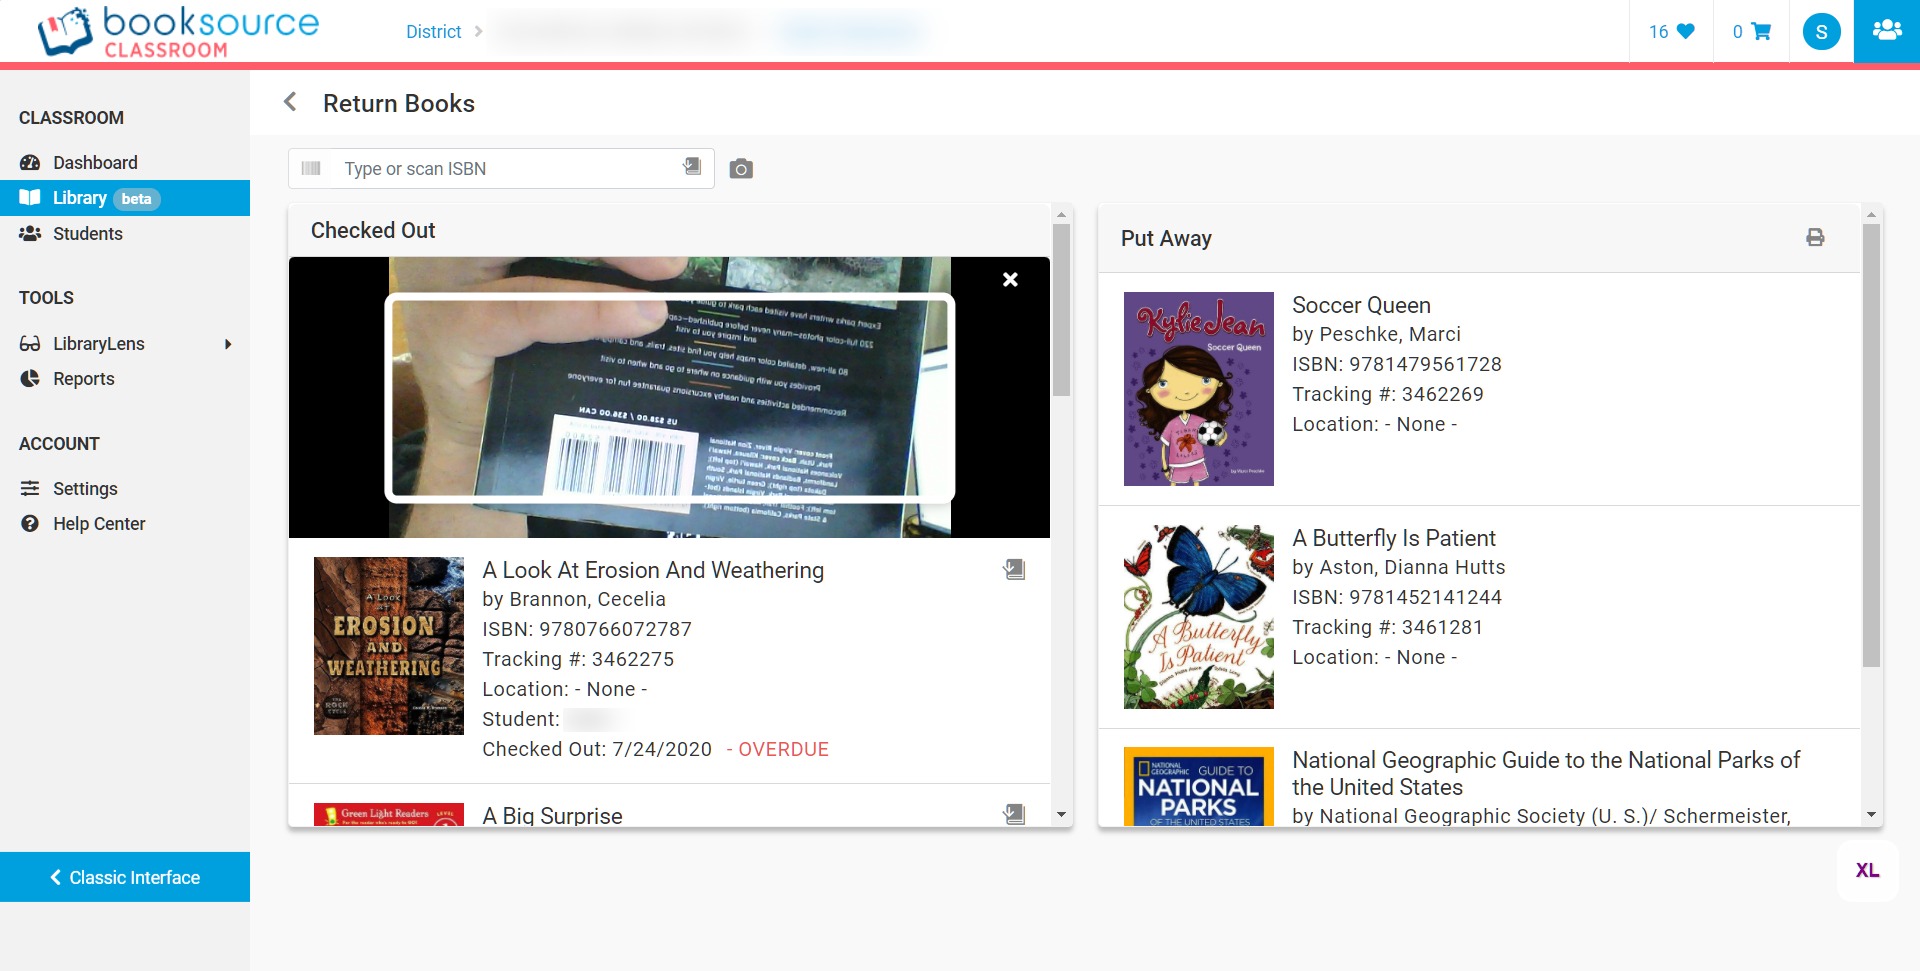This screenshot has width=1920, height=971.
Task: Open A Butterfly Is Patient cover
Action: (x=1199, y=617)
